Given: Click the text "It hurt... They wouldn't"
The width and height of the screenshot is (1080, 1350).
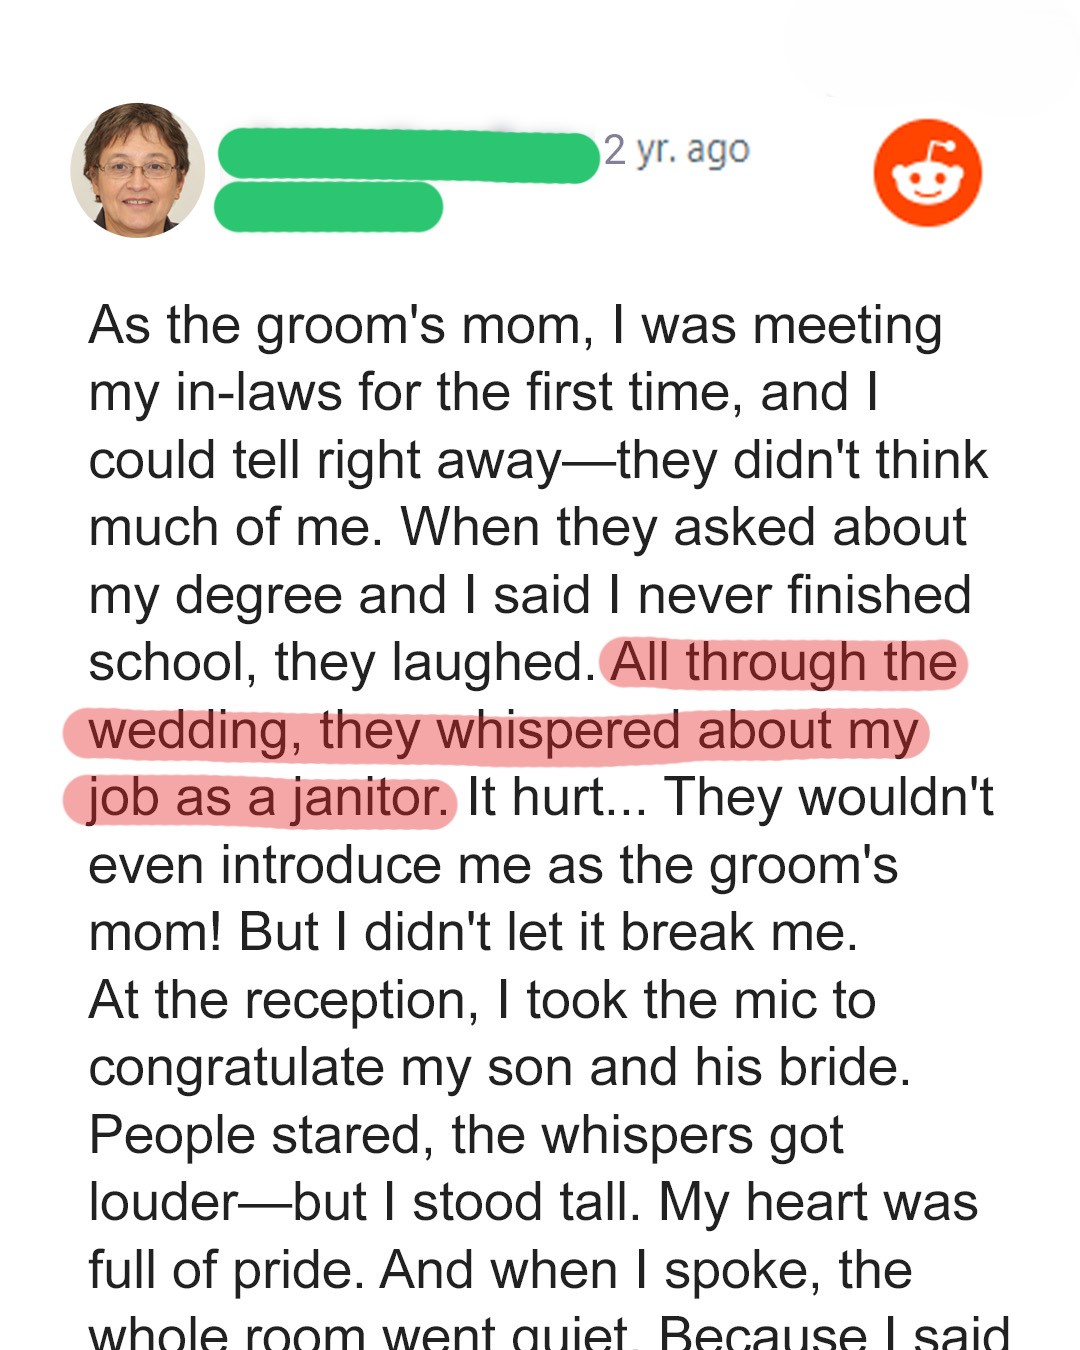Looking at the screenshot, I should coord(730,798).
